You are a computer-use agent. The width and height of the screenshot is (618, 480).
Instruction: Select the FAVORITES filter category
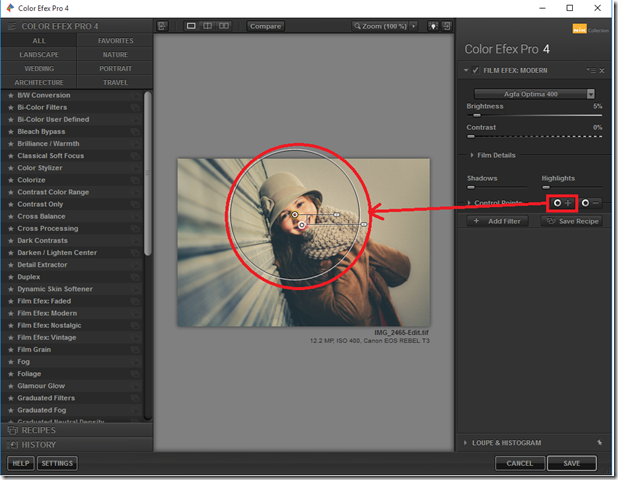(115, 41)
